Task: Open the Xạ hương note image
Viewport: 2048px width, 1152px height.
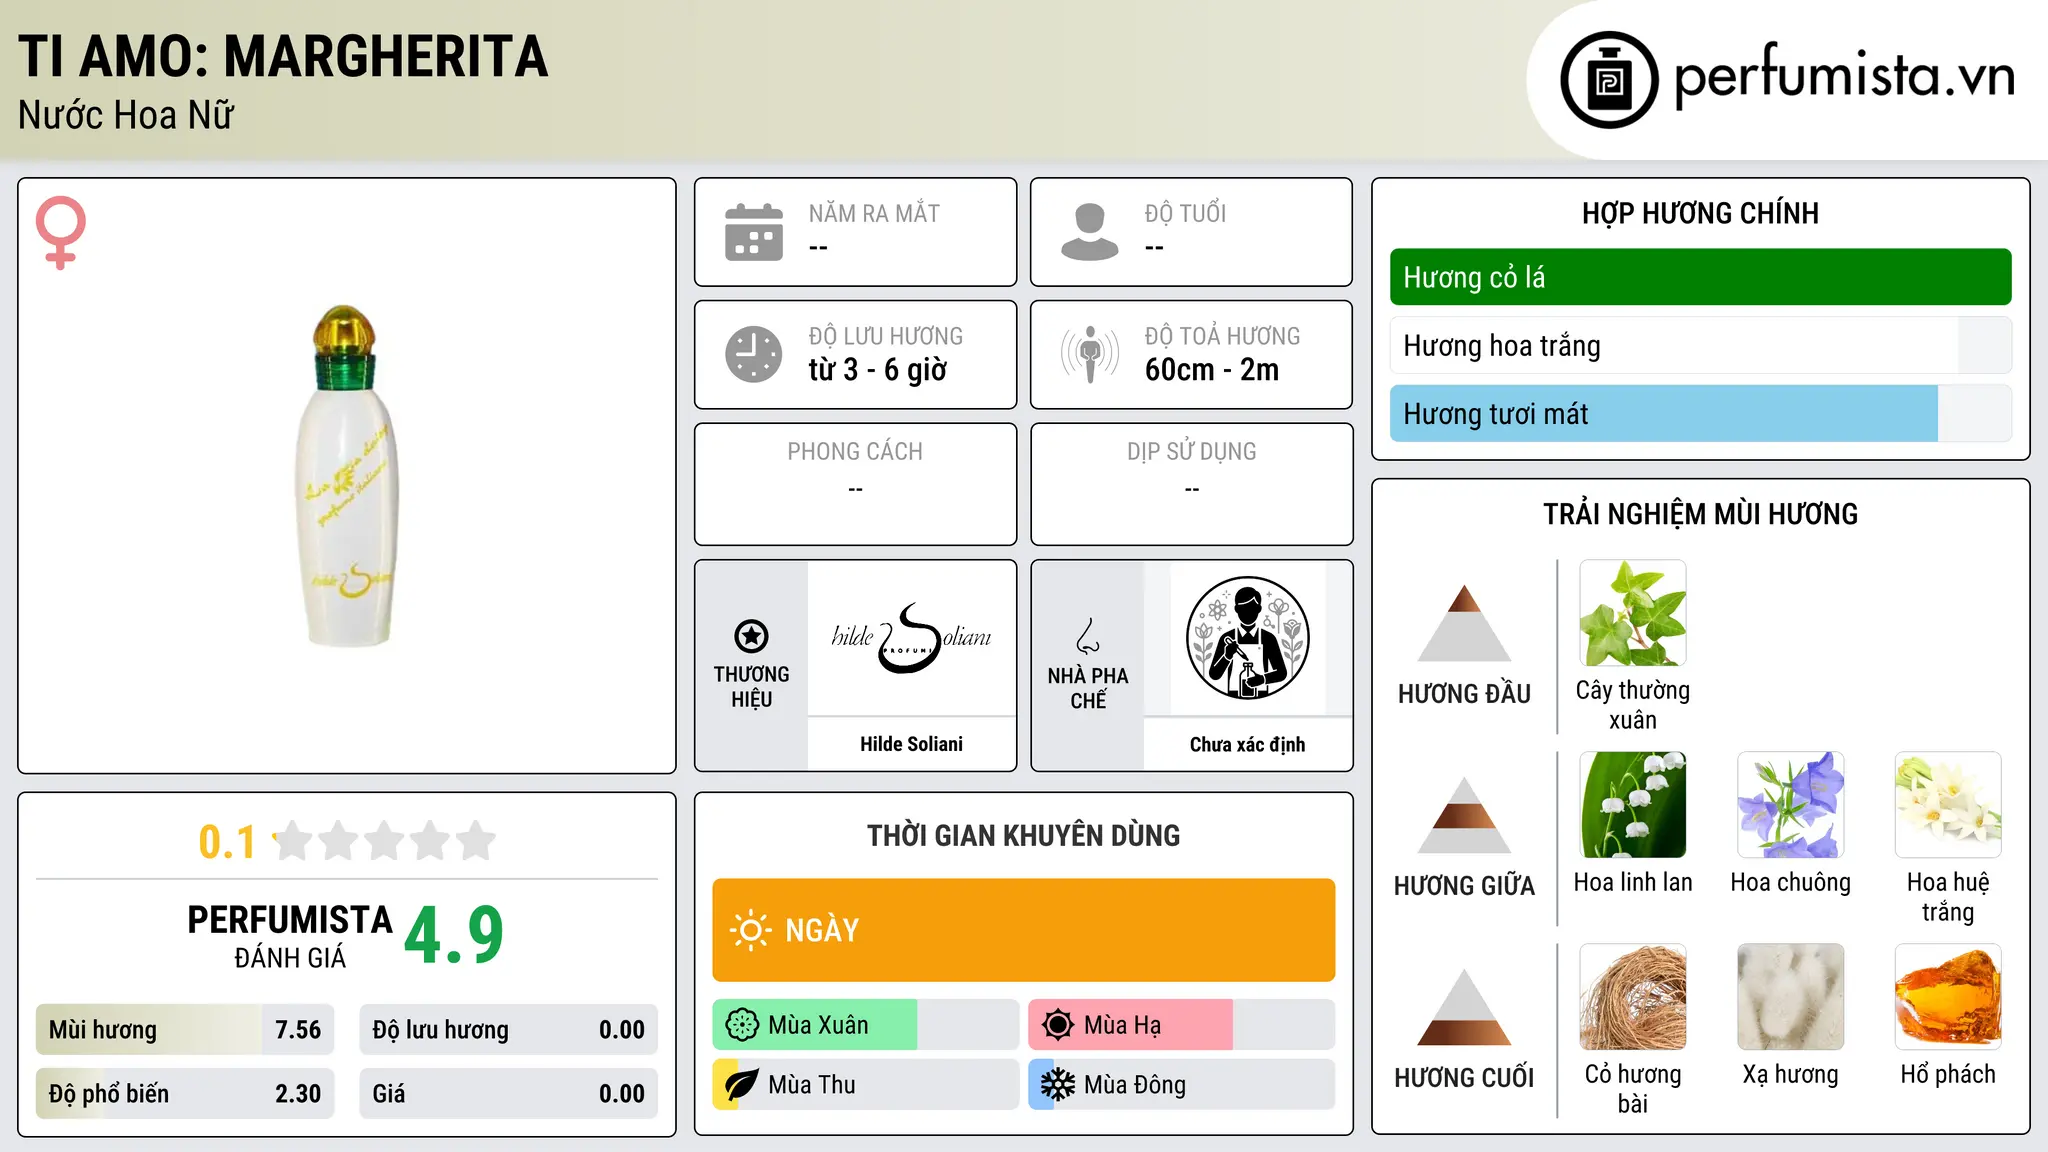Action: (1791, 997)
